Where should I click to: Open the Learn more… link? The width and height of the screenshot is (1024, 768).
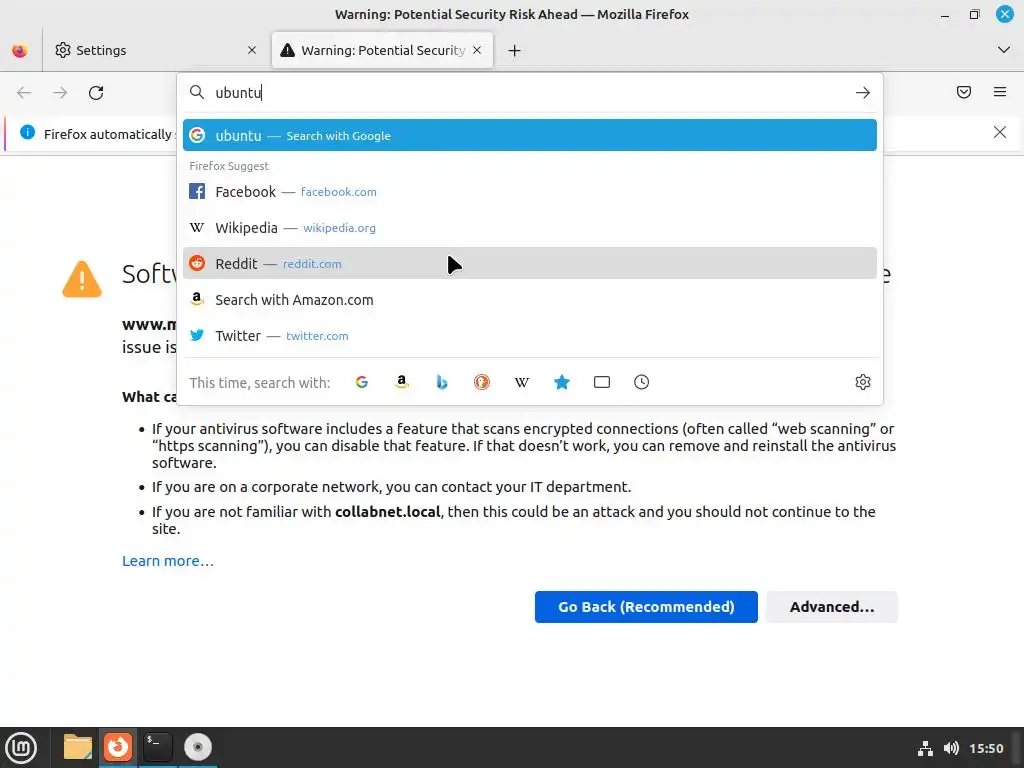pos(168,561)
